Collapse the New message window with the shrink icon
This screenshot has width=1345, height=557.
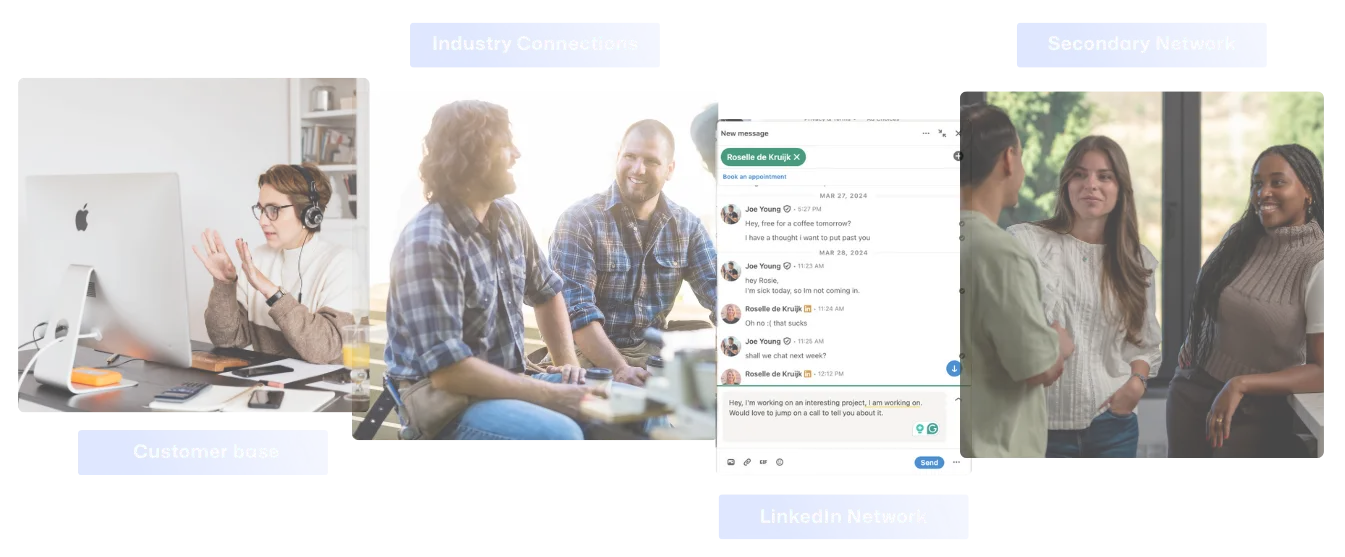click(942, 133)
